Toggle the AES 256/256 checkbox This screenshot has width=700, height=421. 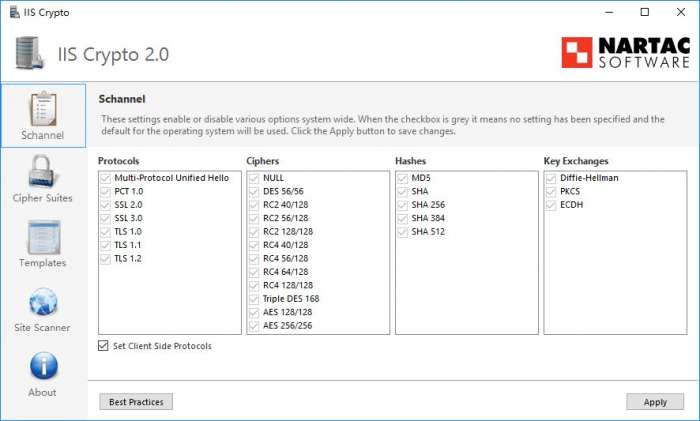coord(254,325)
